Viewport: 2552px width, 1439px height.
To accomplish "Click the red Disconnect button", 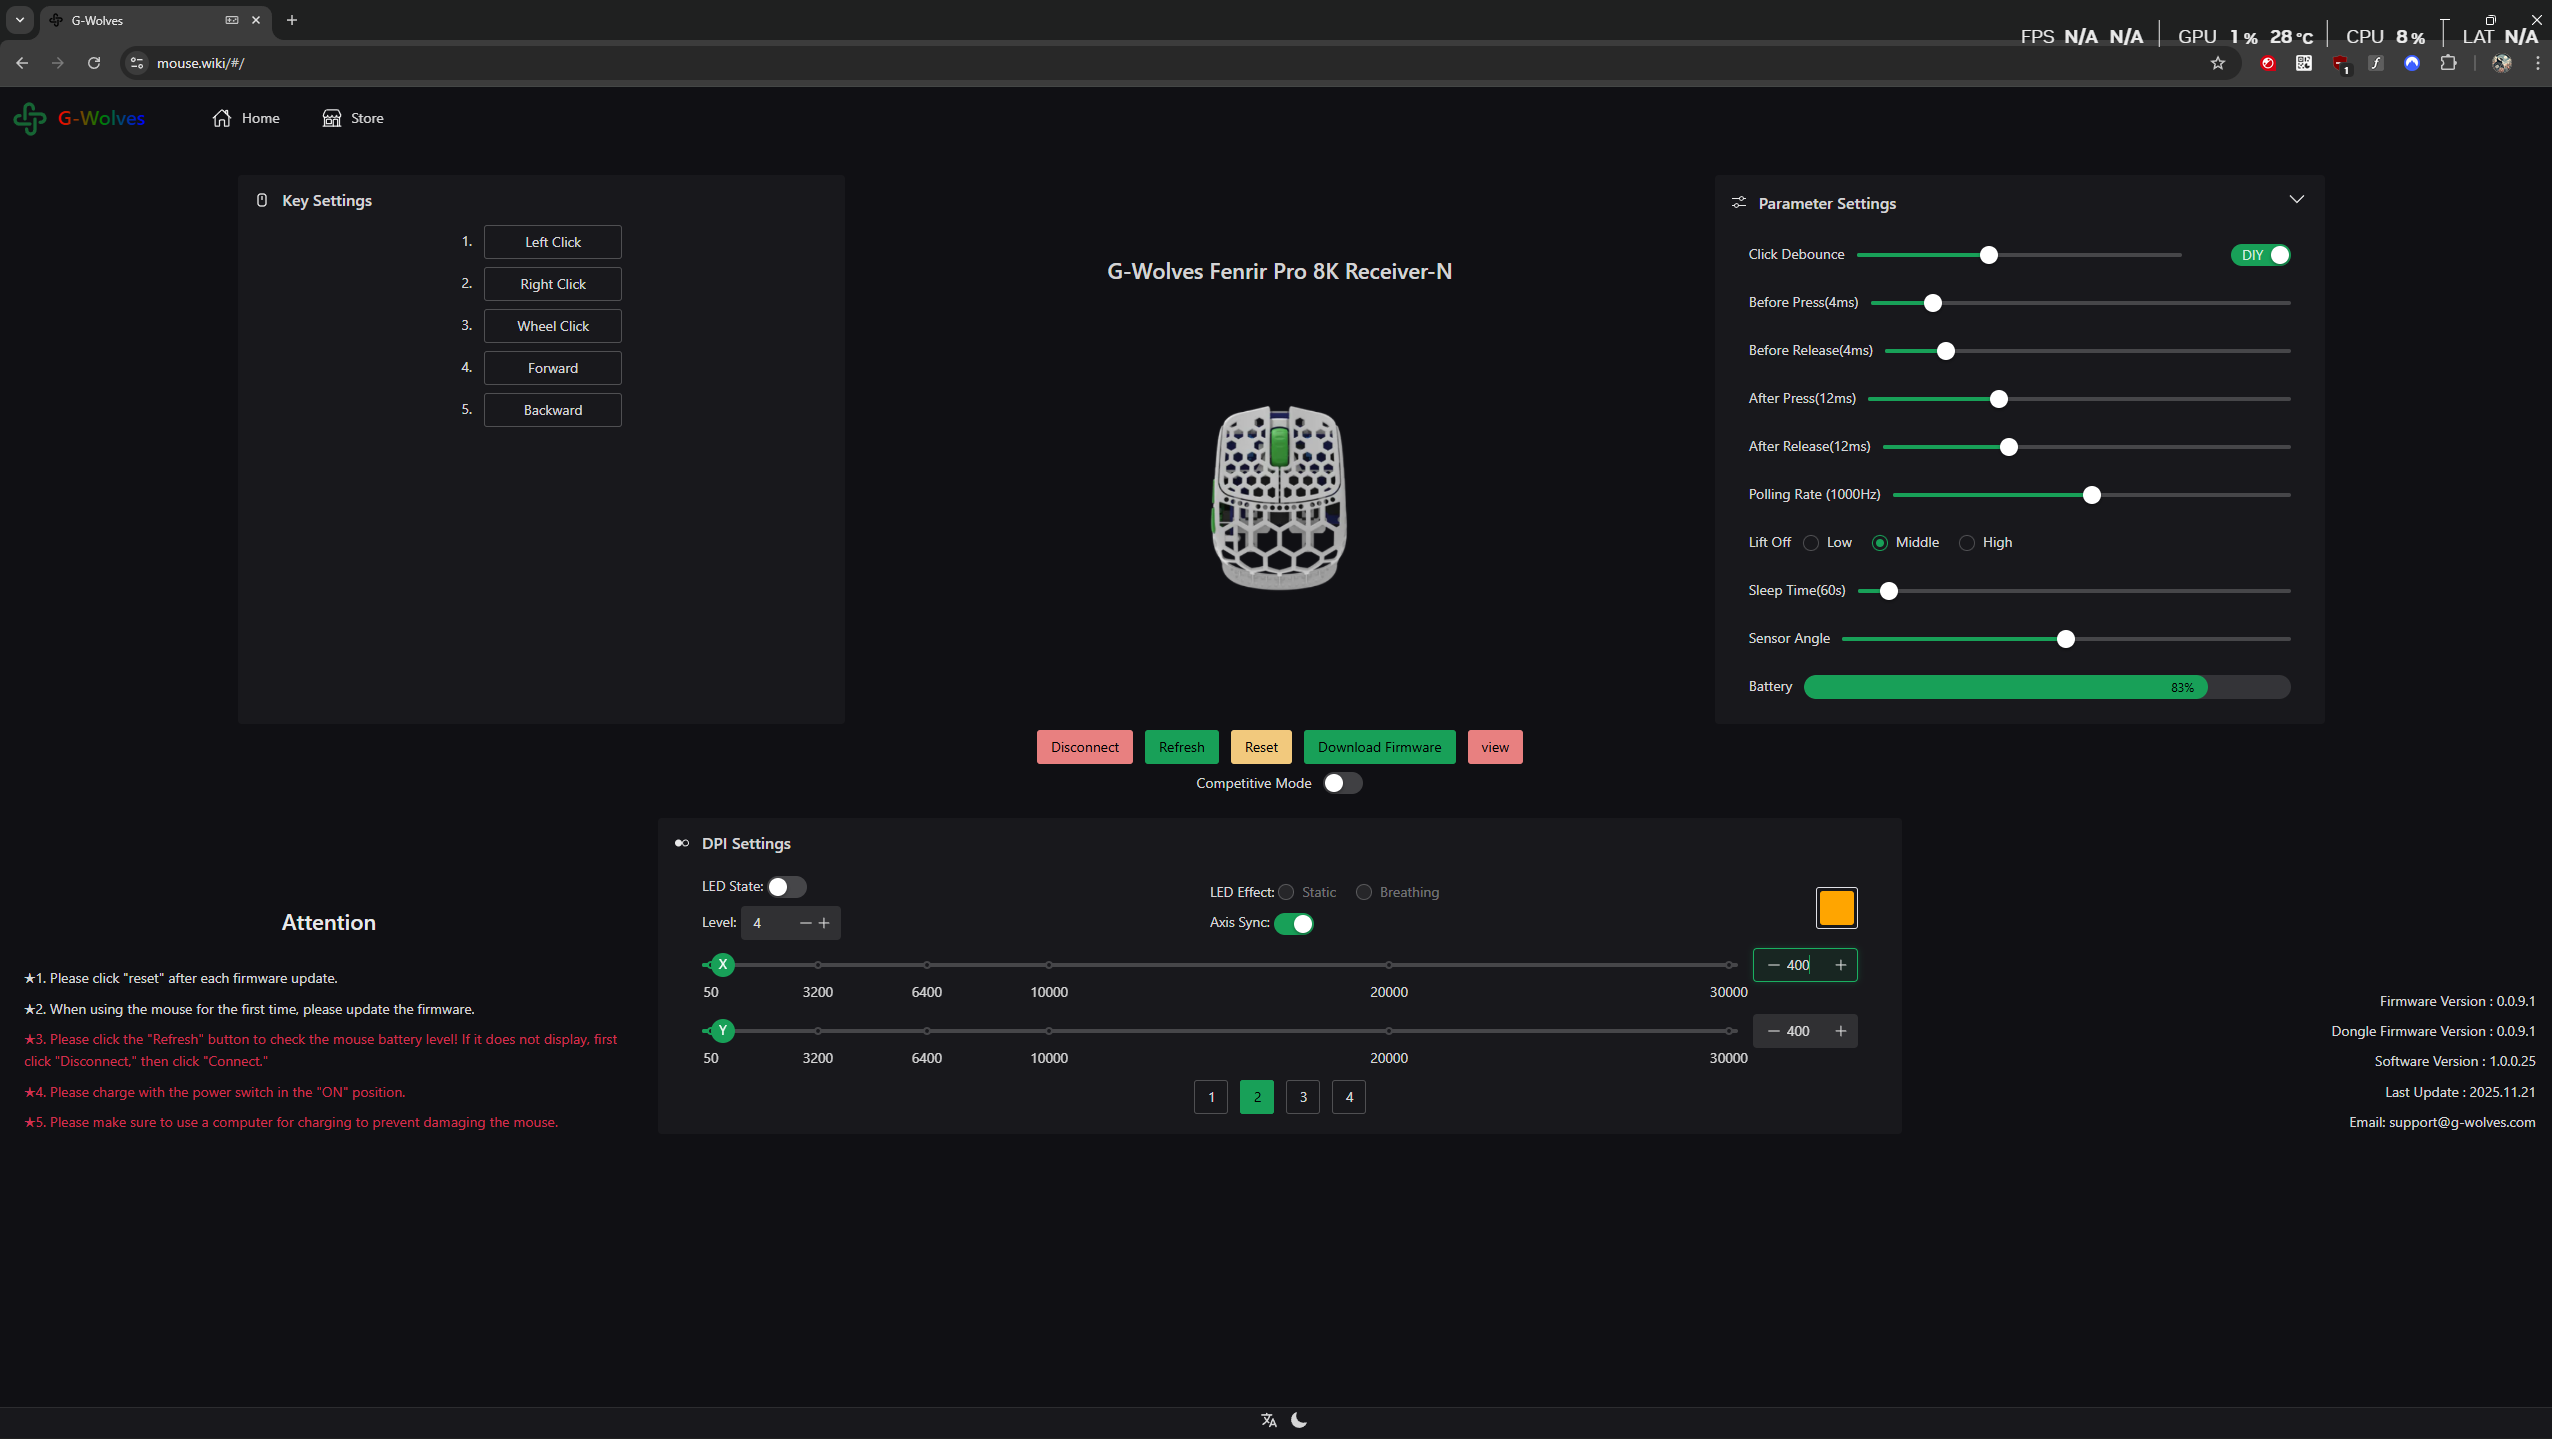I will point(1084,747).
